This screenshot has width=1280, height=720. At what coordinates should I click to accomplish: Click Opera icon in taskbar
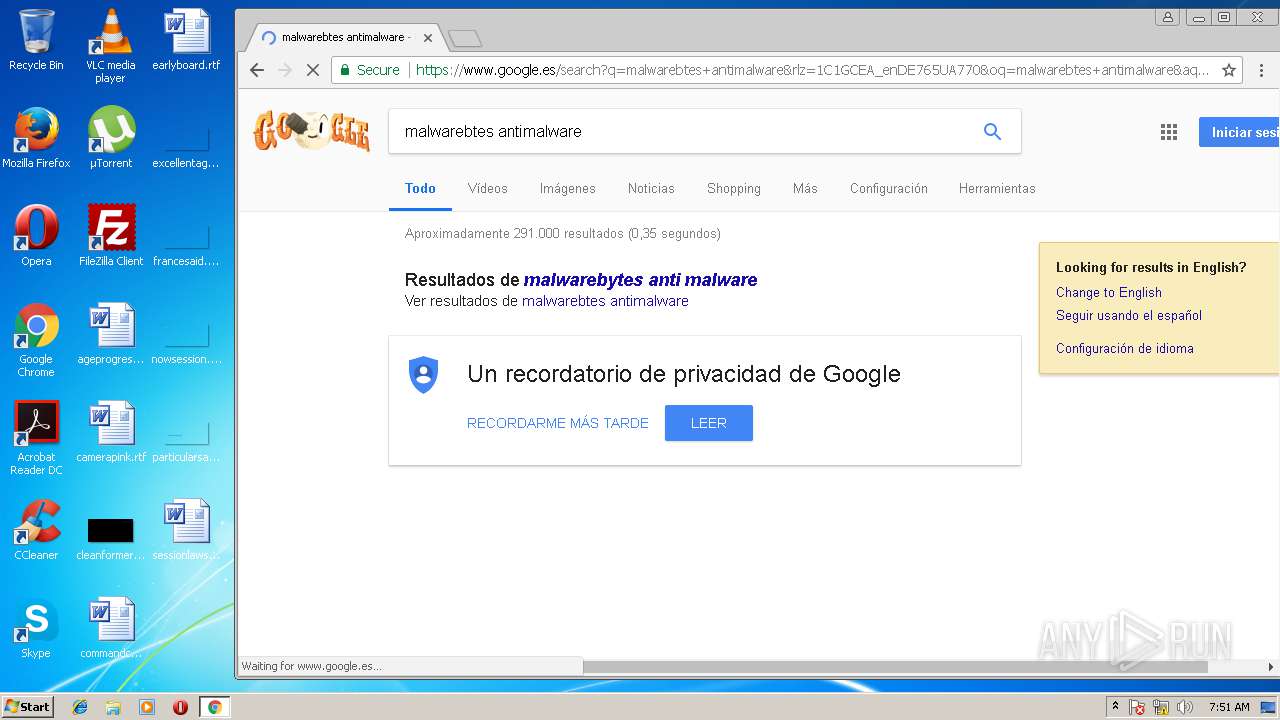pyautogui.click(x=181, y=707)
